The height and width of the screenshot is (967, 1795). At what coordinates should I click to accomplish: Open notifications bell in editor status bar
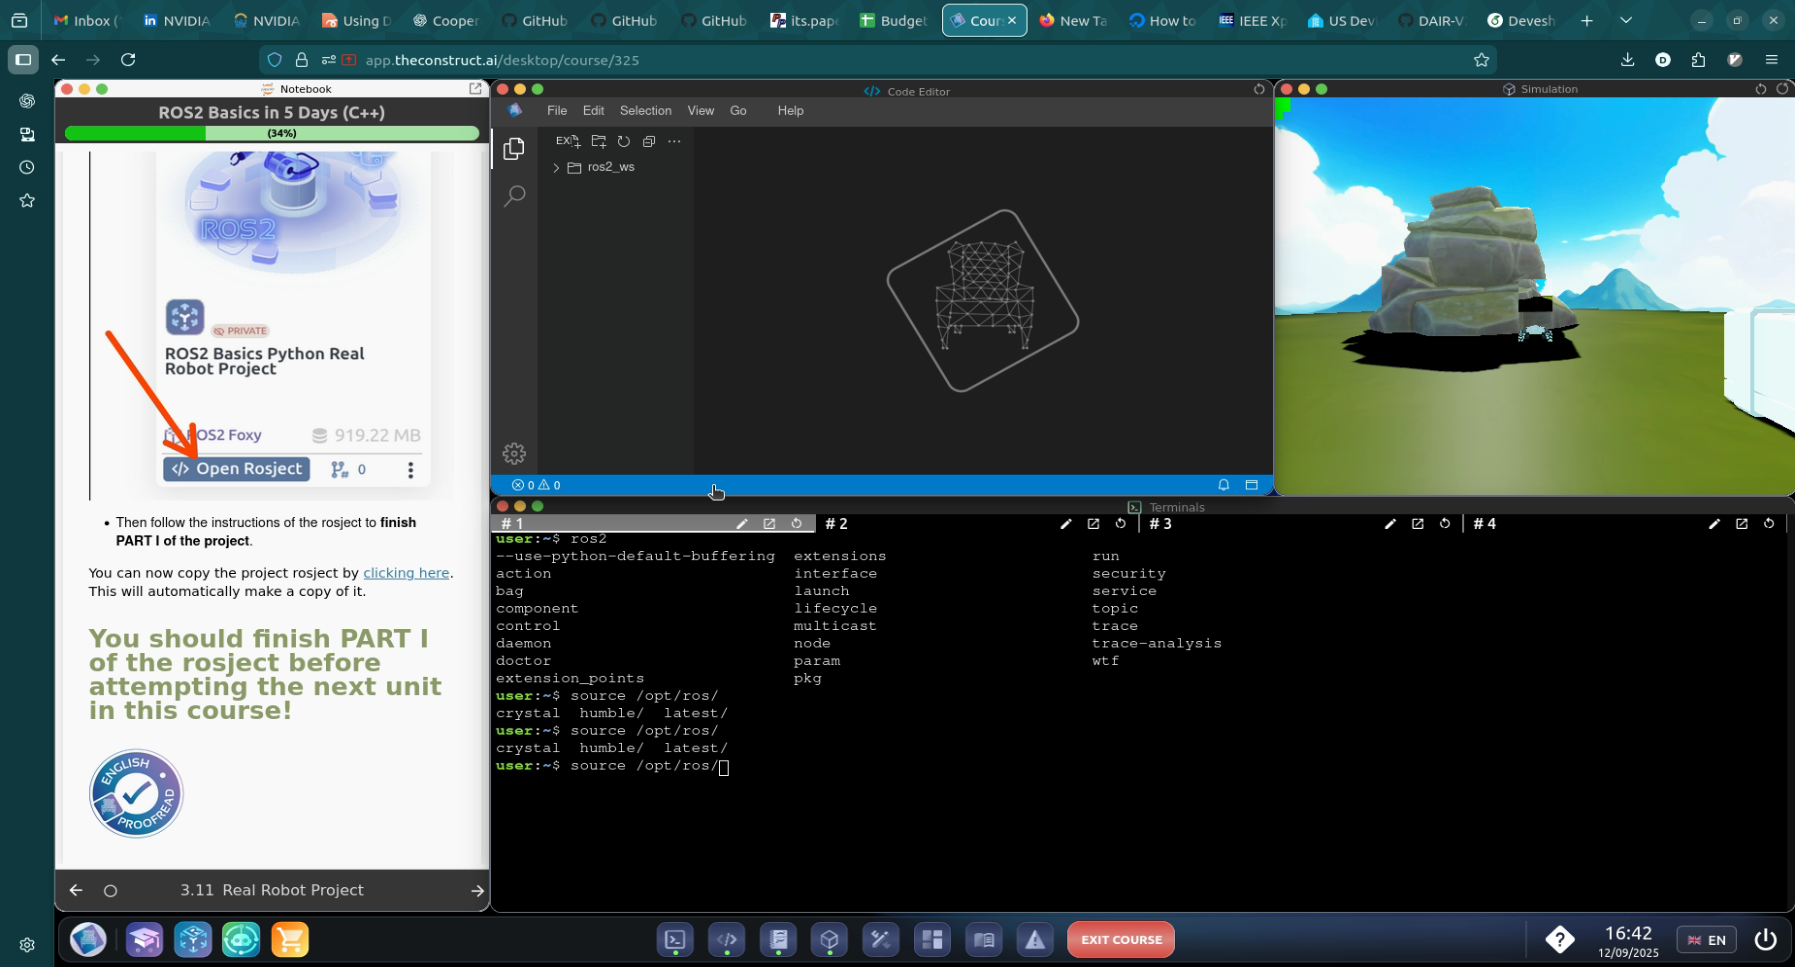coord(1223,485)
